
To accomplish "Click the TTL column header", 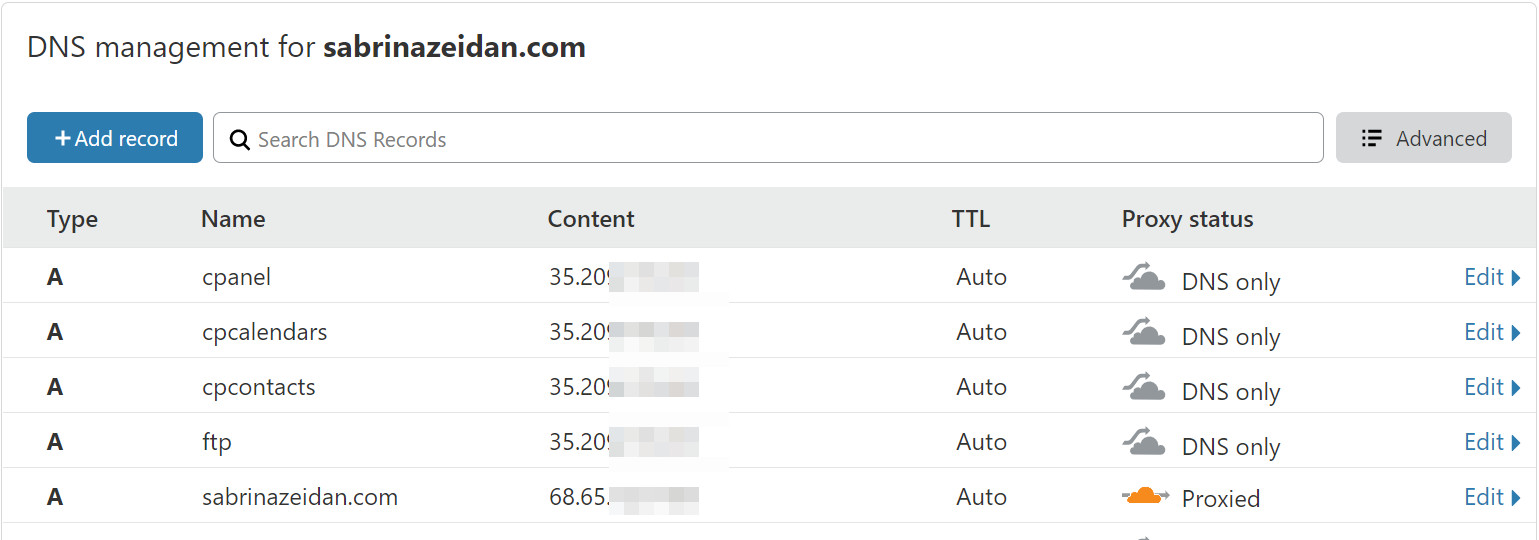I will [x=971, y=219].
